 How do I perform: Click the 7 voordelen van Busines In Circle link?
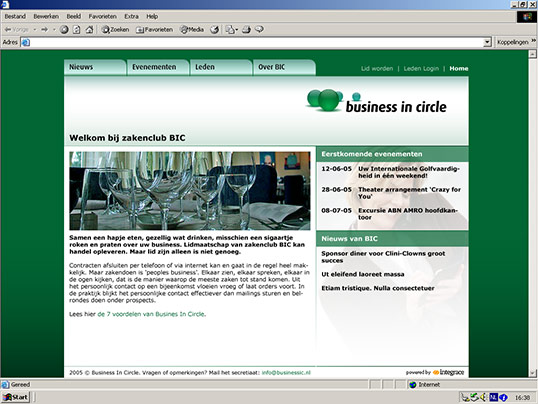click(151, 314)
